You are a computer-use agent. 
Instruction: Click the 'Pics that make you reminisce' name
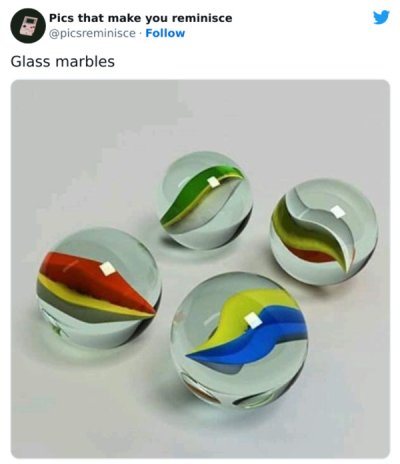(141, 18)
